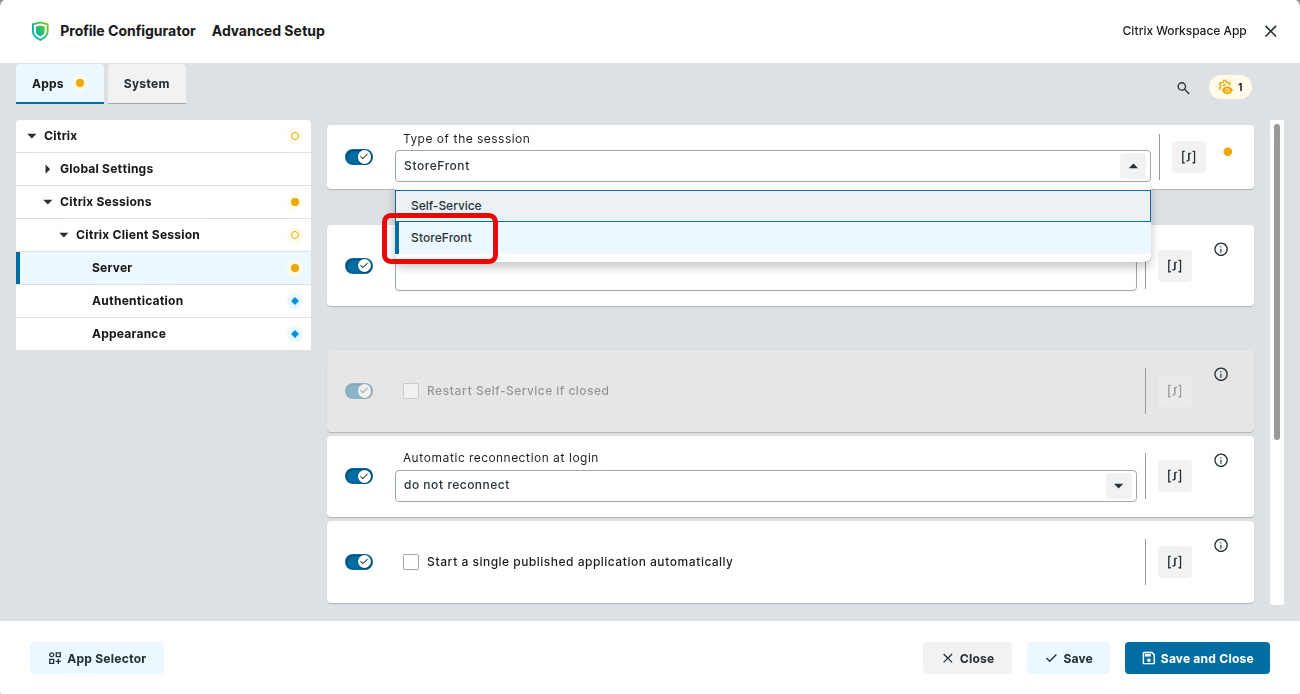Click the text field in the second settings row
The image size is (1300, 694).
[x=766, y=273]
